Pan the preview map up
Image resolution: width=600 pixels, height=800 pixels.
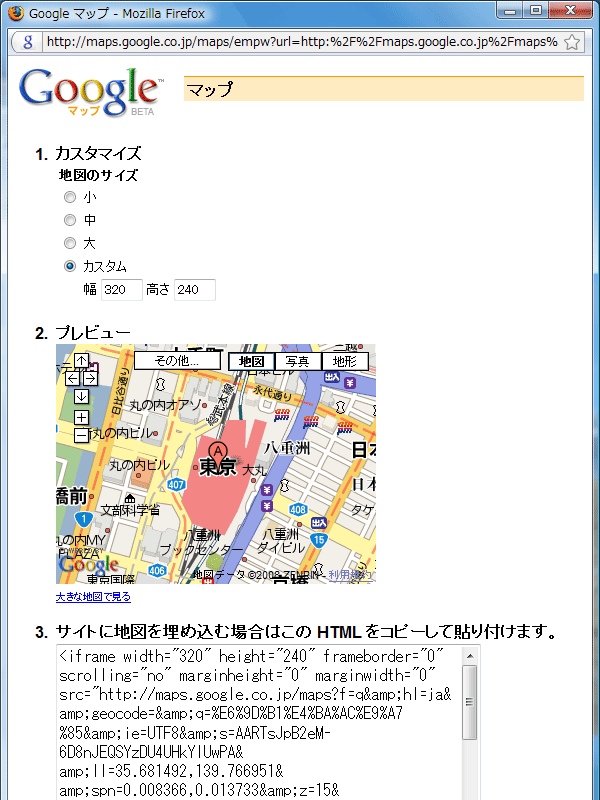coord(82,361)
